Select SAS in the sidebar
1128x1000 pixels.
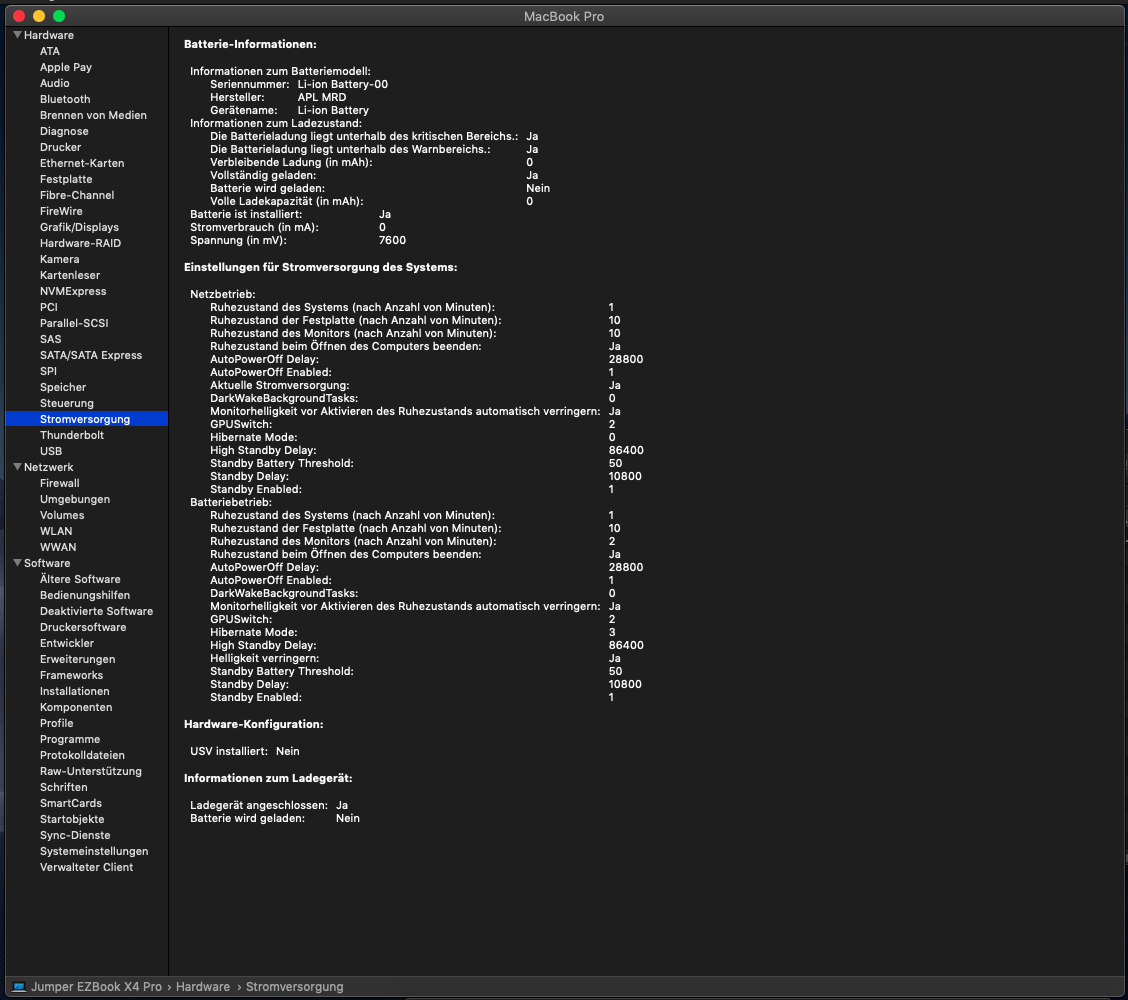pos(50,339)
